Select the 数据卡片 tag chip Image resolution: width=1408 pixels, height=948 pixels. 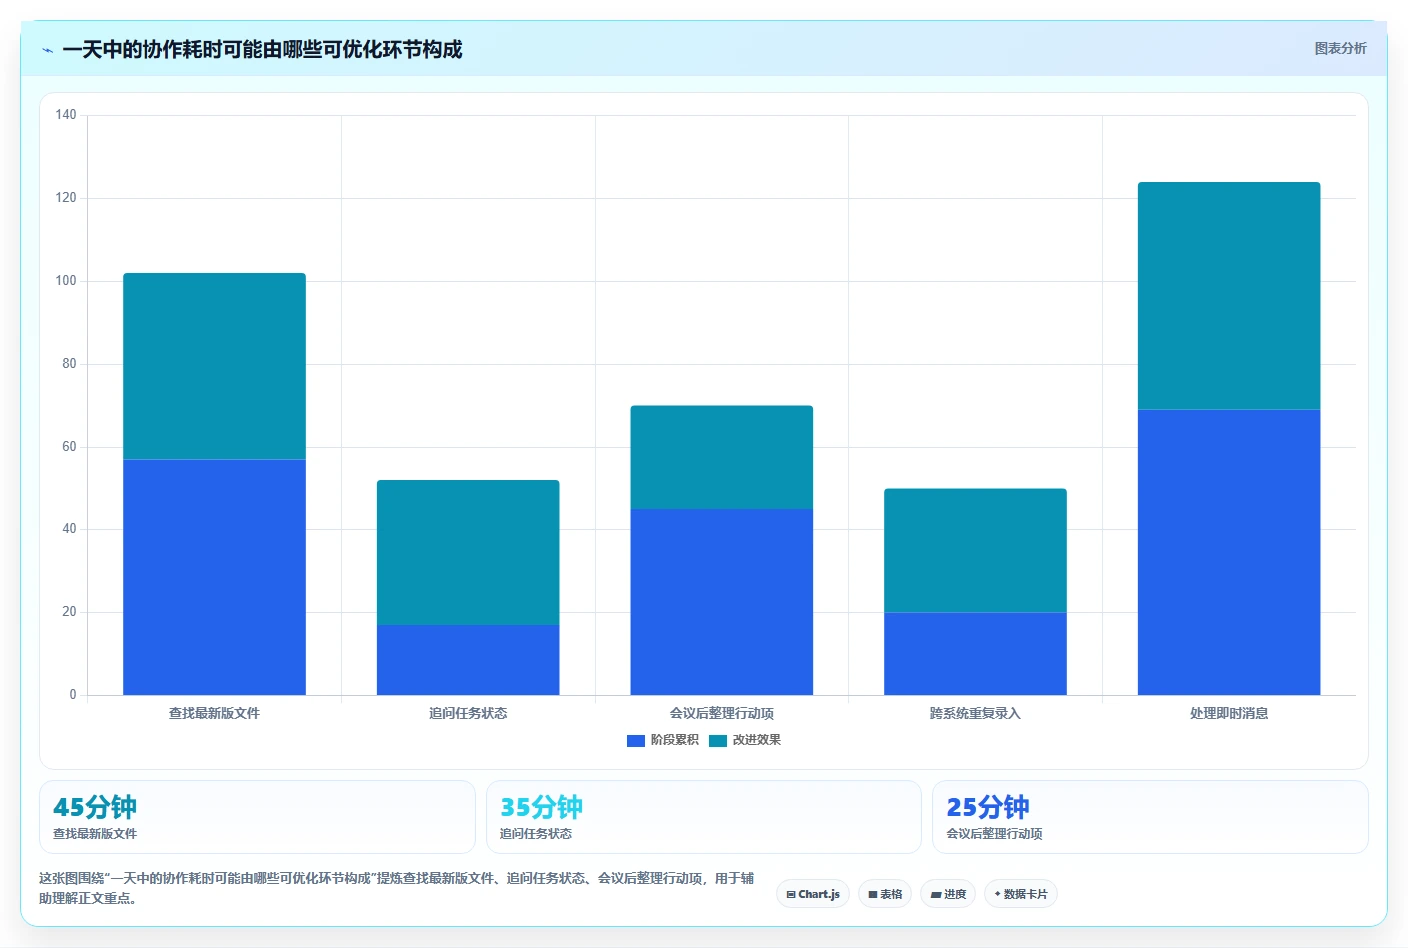pyautogui.click(x=1021, y=894)
